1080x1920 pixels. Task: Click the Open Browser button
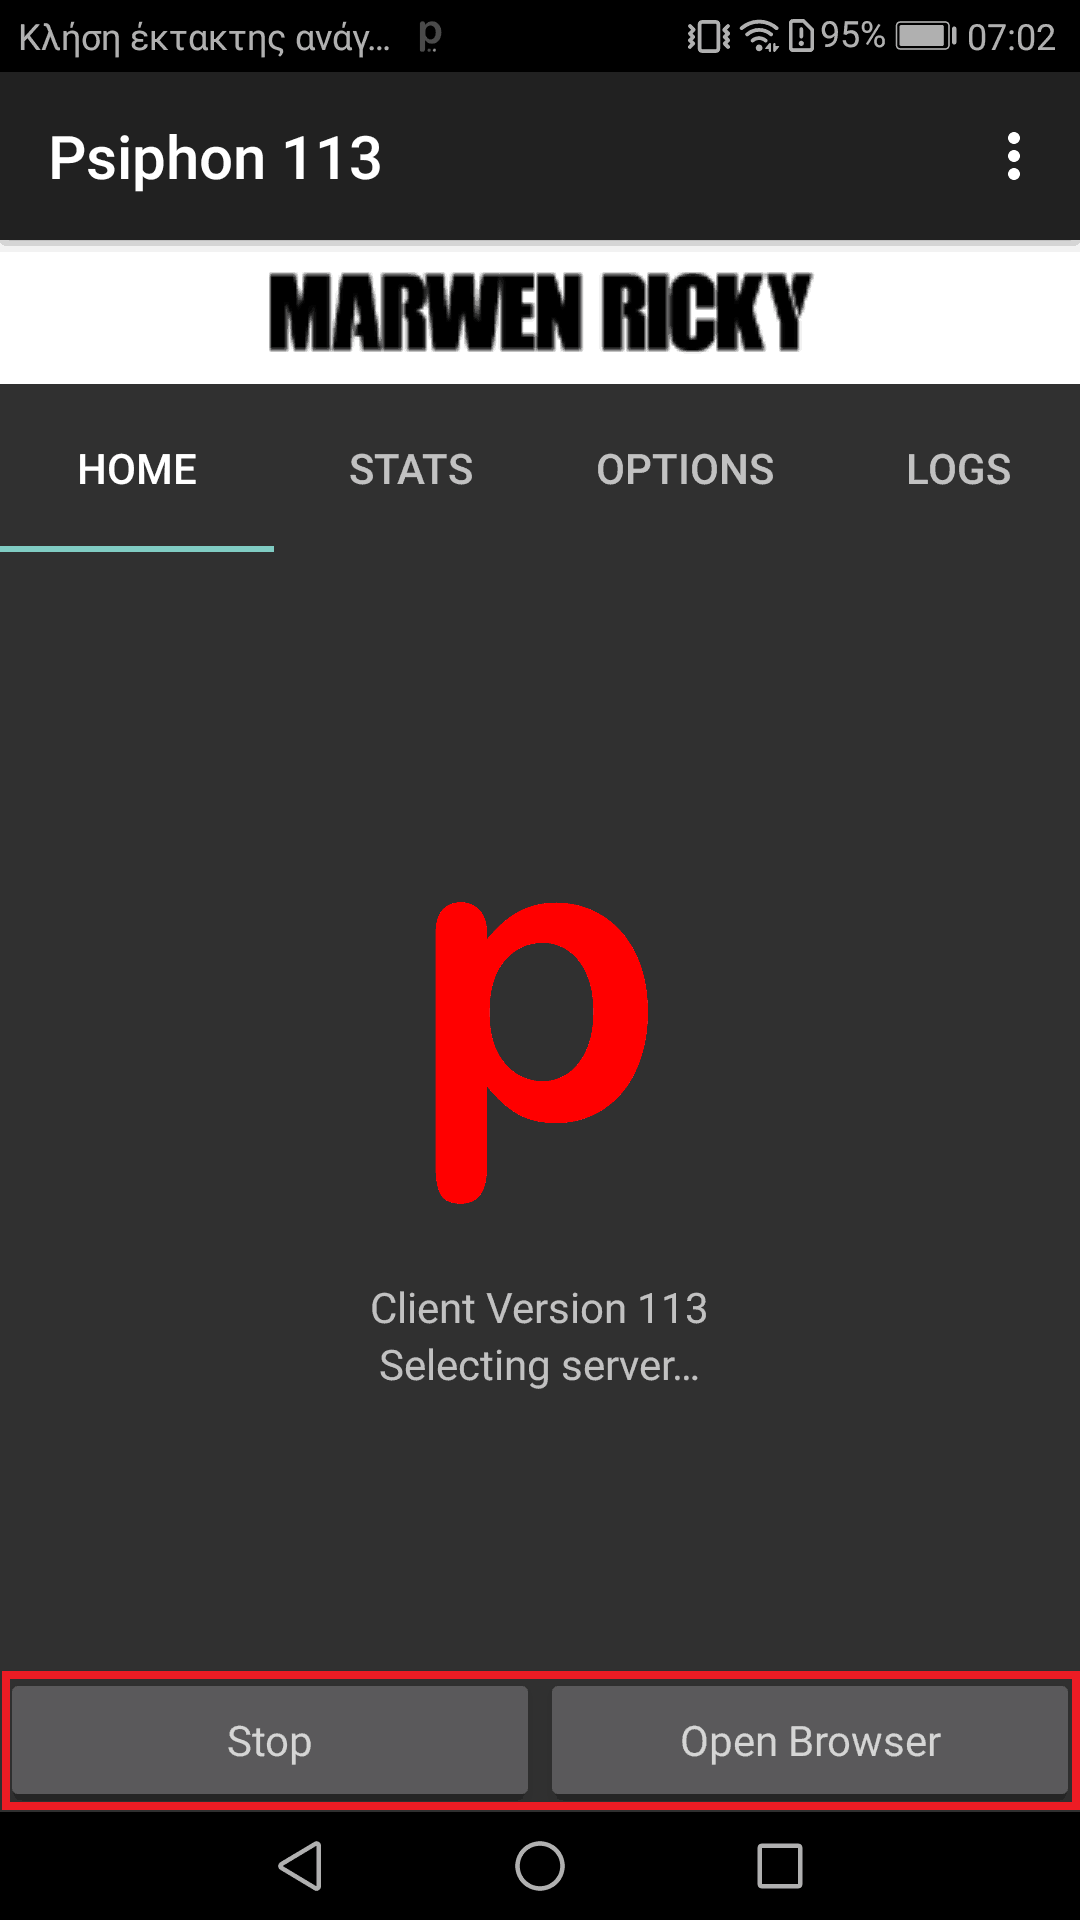[810, 1741]
